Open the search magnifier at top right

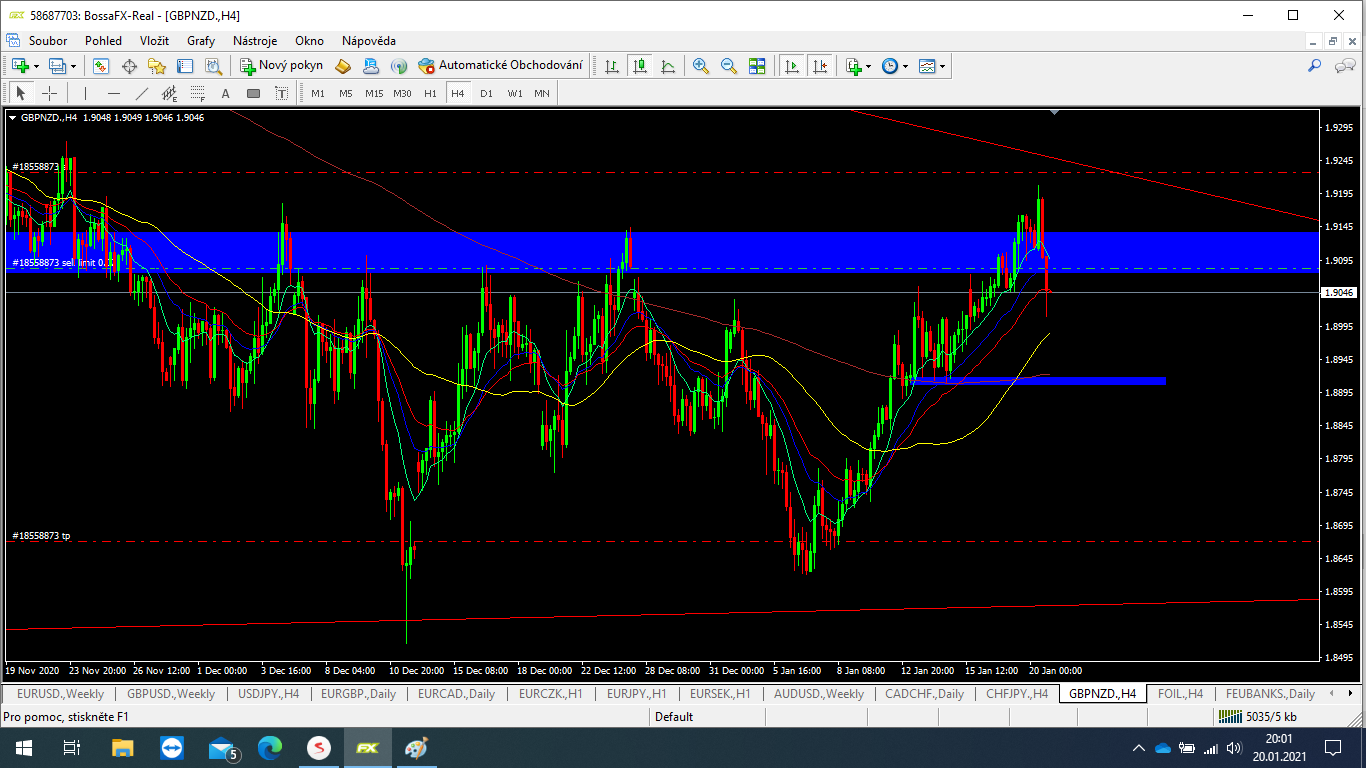tap(1315, 66)
